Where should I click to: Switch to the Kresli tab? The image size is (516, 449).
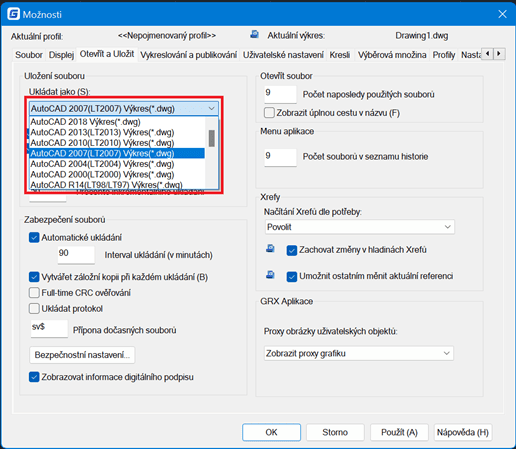point(340,55)
